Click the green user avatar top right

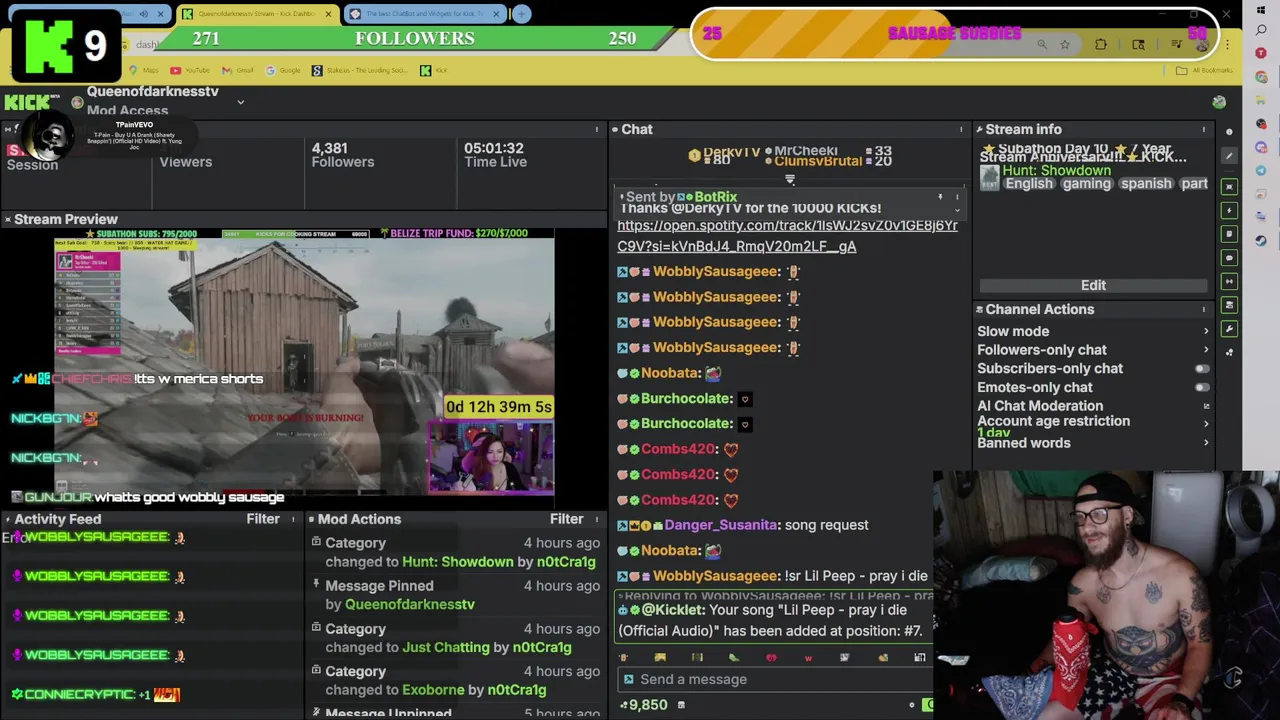tap(1219, 102)
